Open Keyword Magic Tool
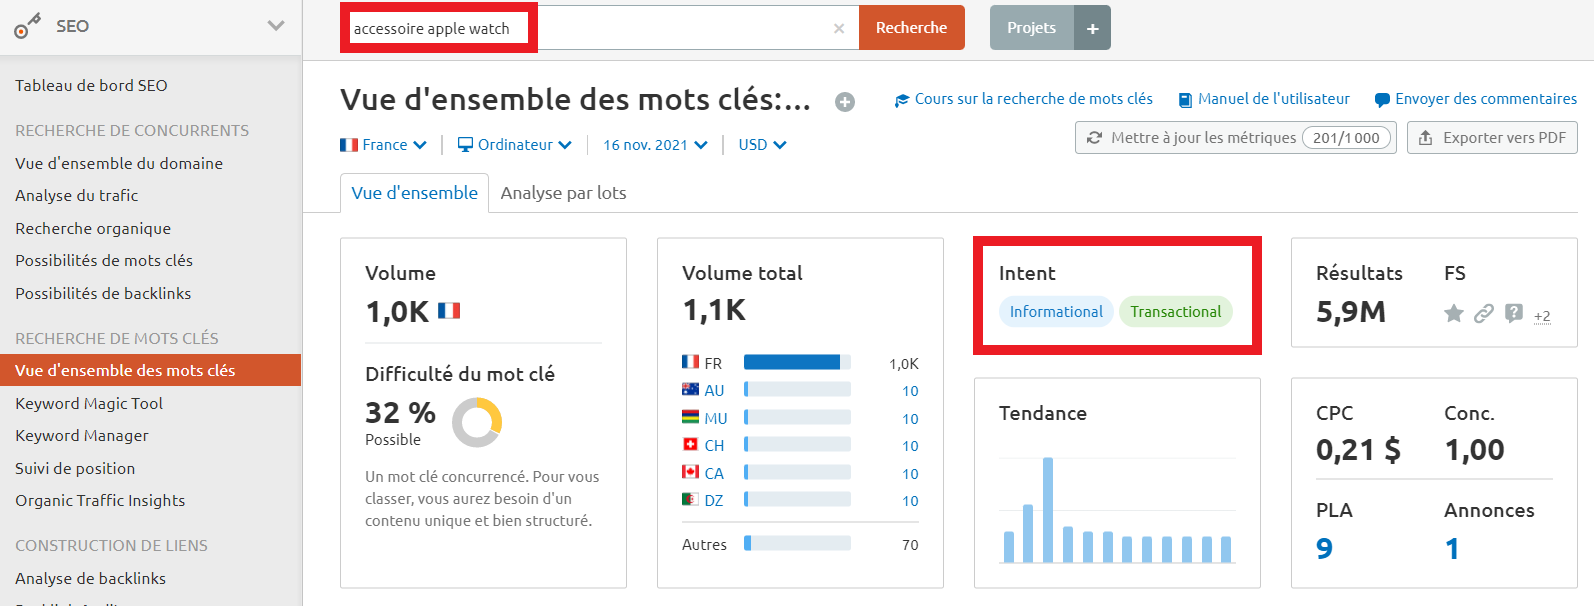The height and width of the screenshot is (606, 1594). pyautogui.click(x=89, y=404)
